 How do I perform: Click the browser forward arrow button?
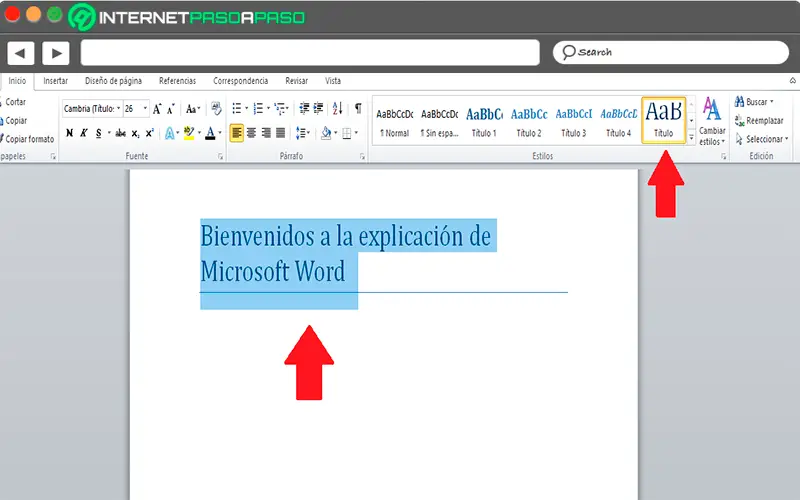click(55, 53)
